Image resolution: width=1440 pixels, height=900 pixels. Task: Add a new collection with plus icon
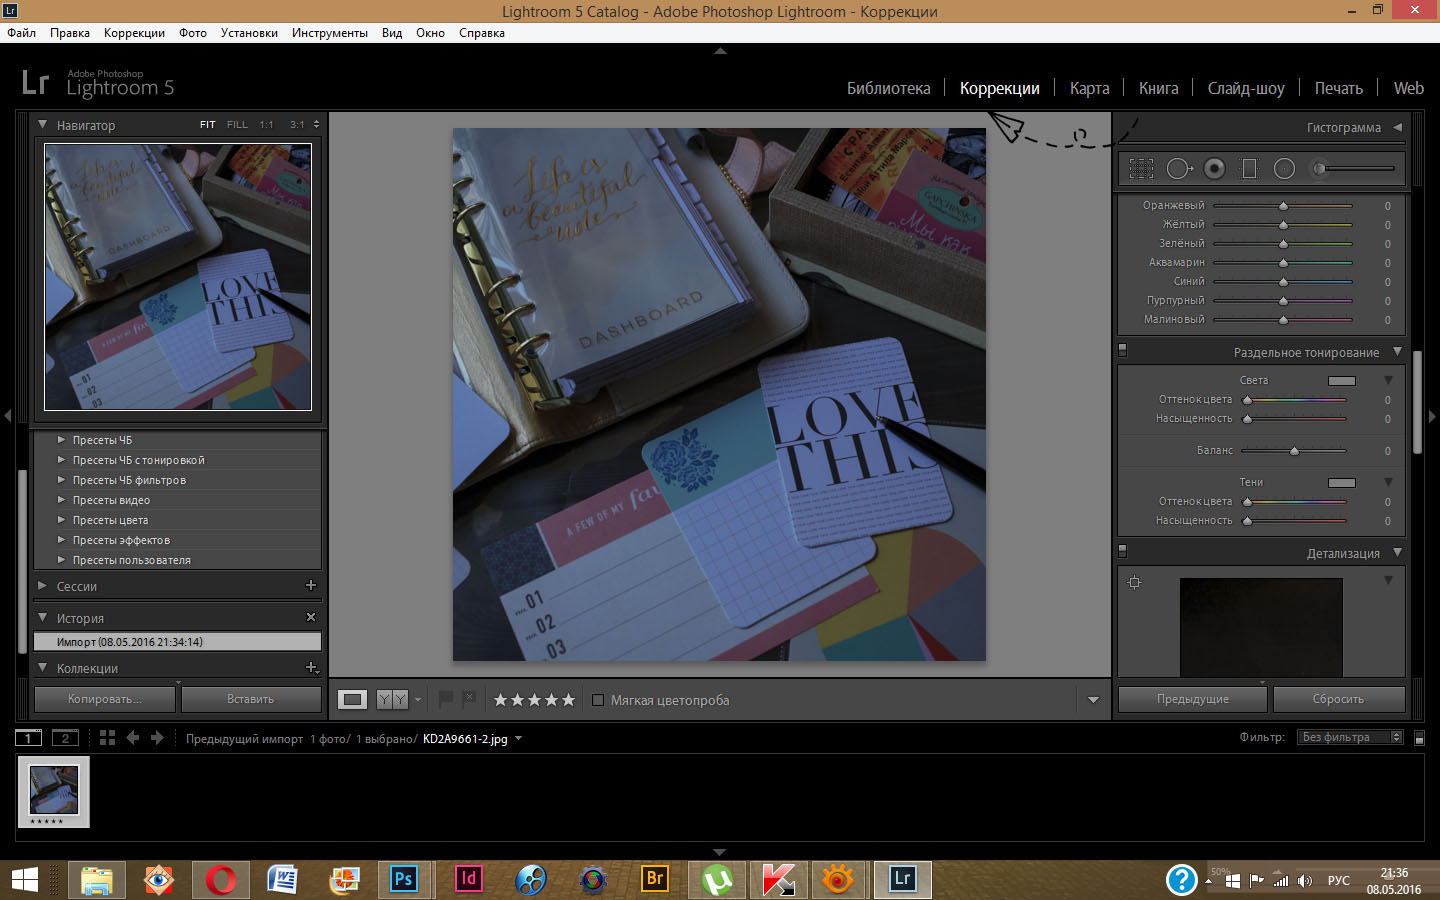(311, 667)
